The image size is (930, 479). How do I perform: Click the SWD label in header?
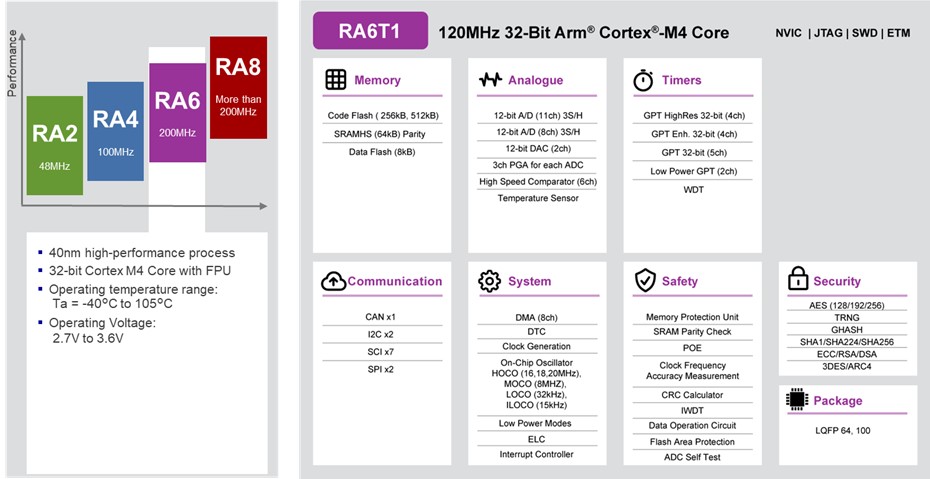pos(866,33)
